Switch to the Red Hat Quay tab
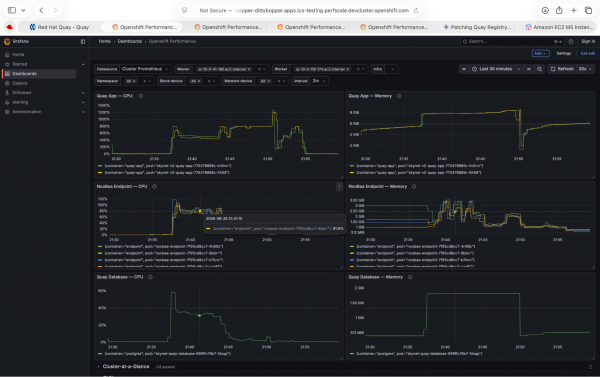The width and height of the screenshot is (600, 377). coord(59,27)
